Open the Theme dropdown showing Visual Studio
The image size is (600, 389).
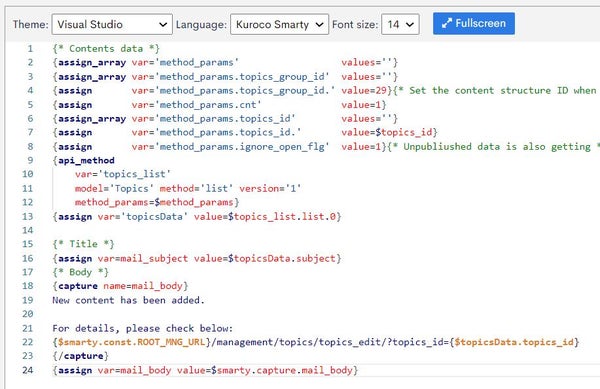112,24
